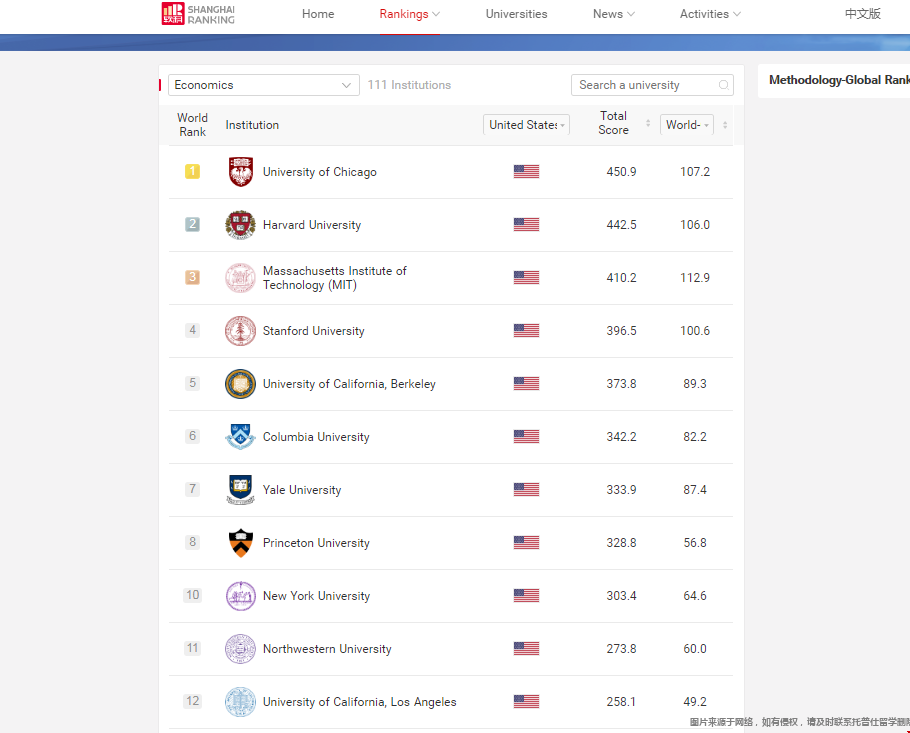Click the US flag in the Harvard row
Viewport: 910px width, 733px height.
tap(526, 225)
